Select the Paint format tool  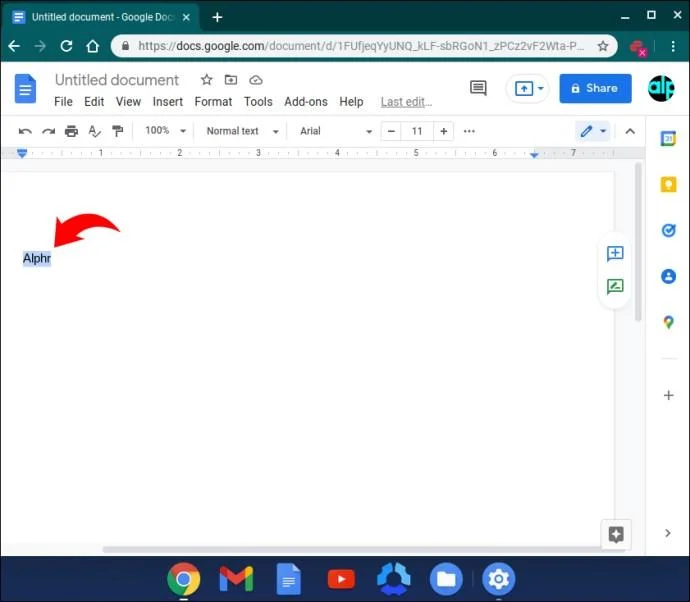(x=117, y=131)
